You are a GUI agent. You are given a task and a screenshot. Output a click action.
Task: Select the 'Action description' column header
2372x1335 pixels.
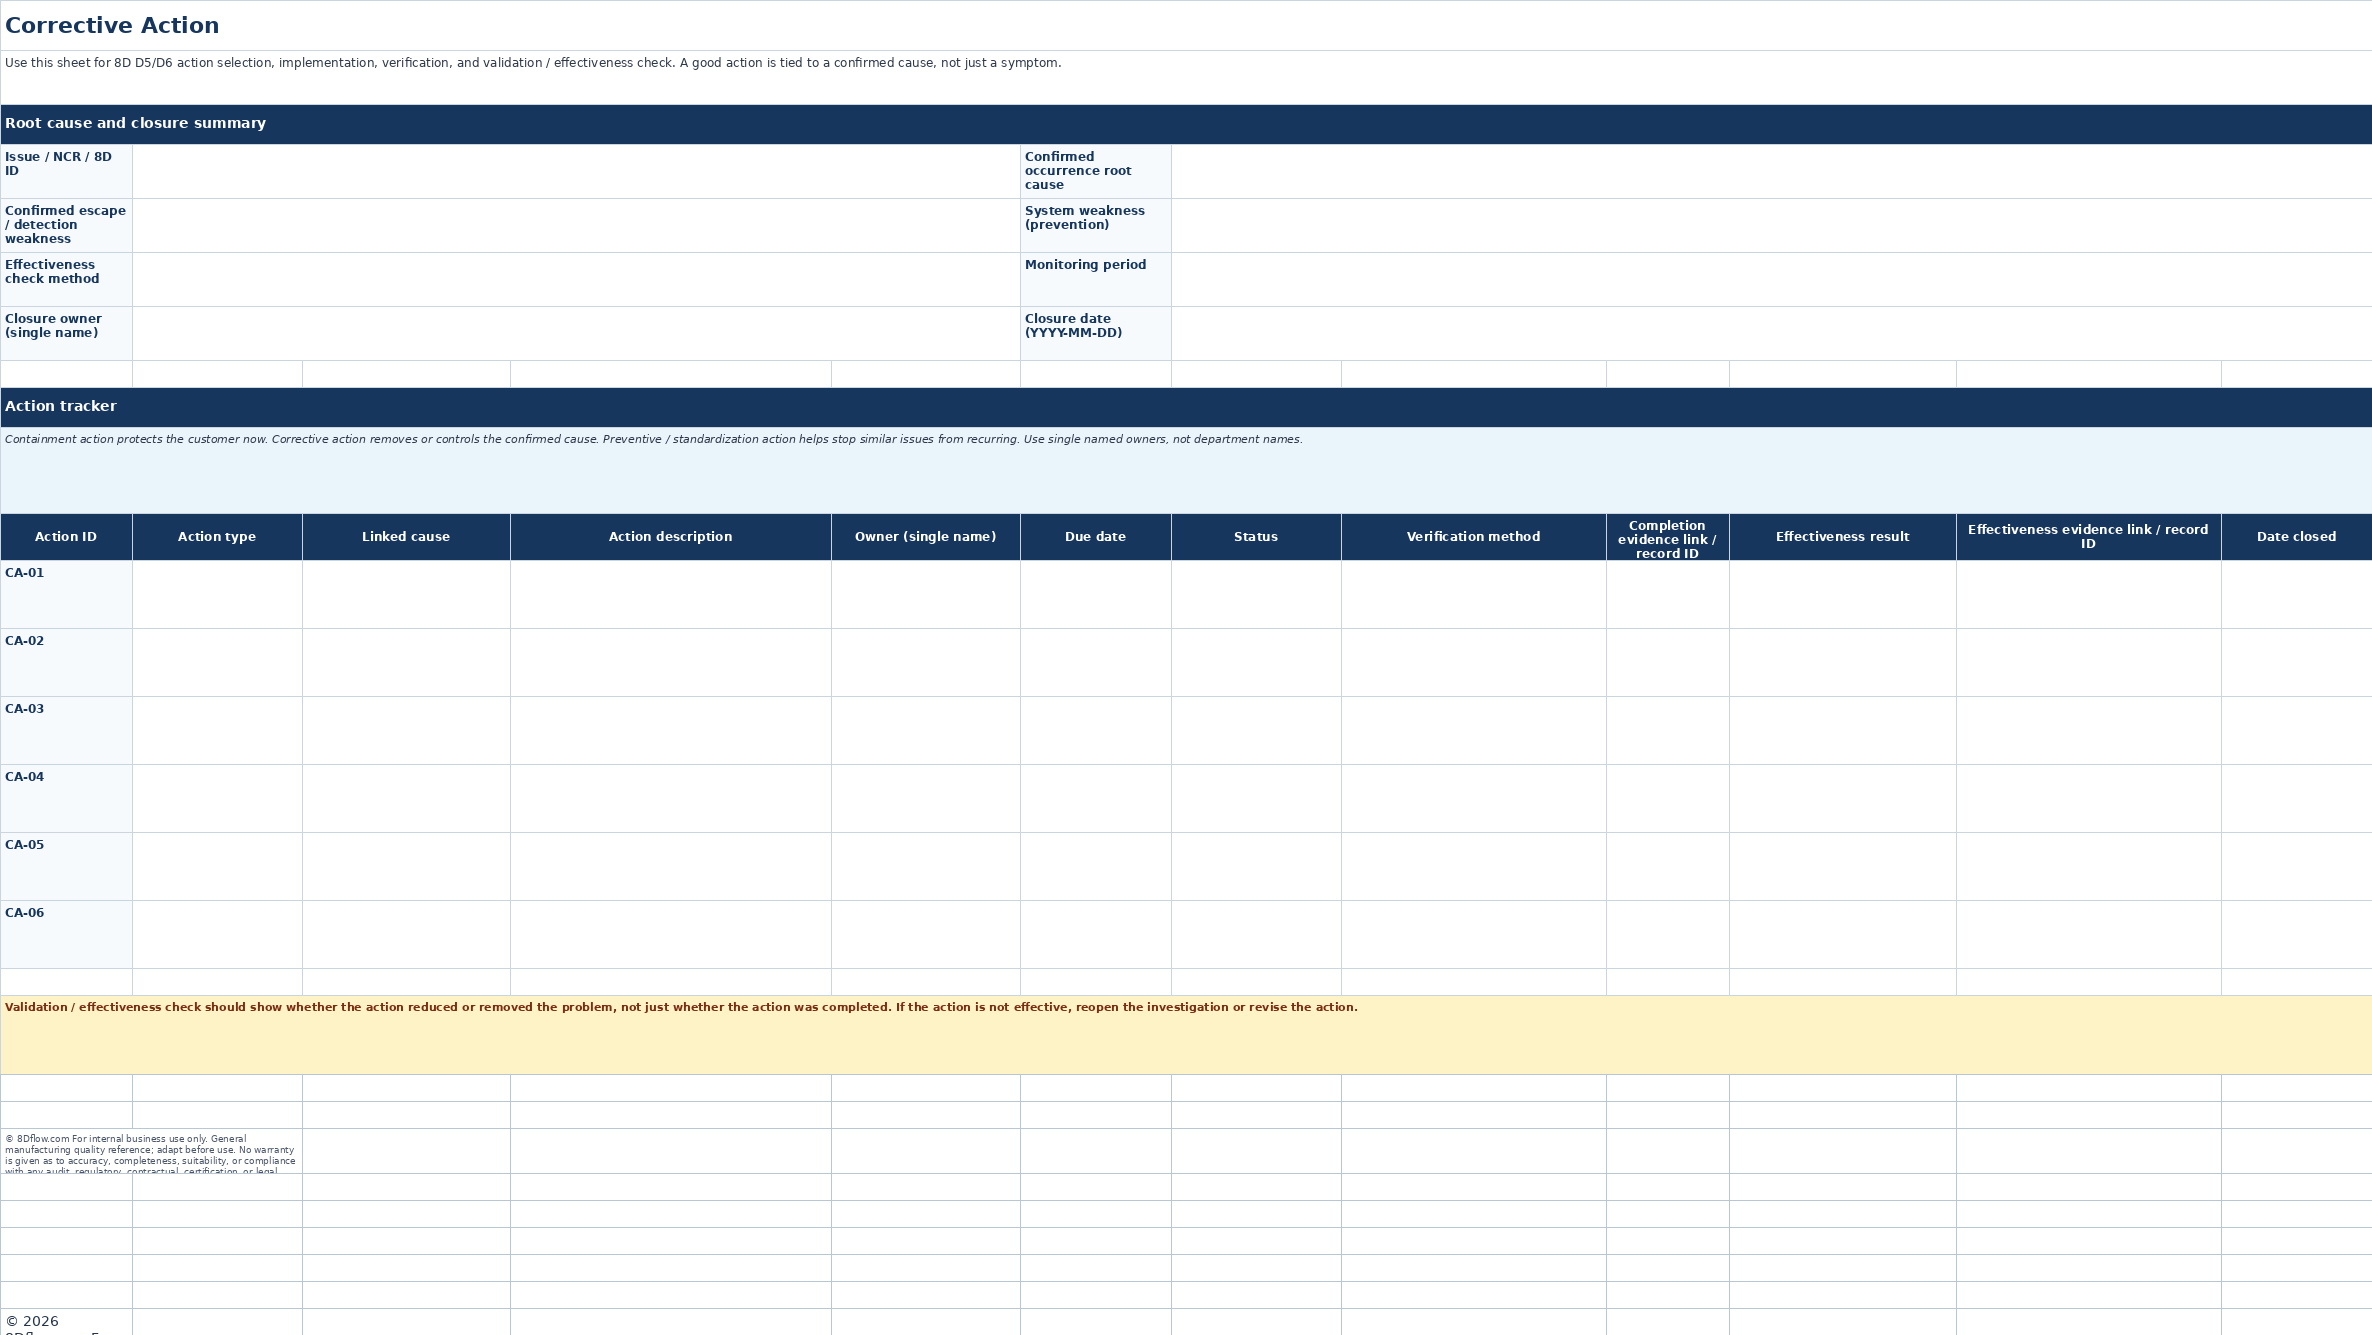(671, 537)
